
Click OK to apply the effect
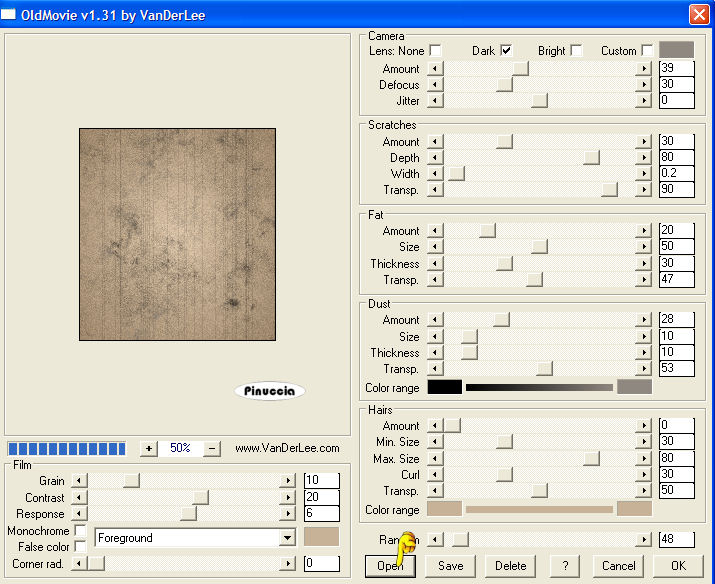tap(678, 565)
